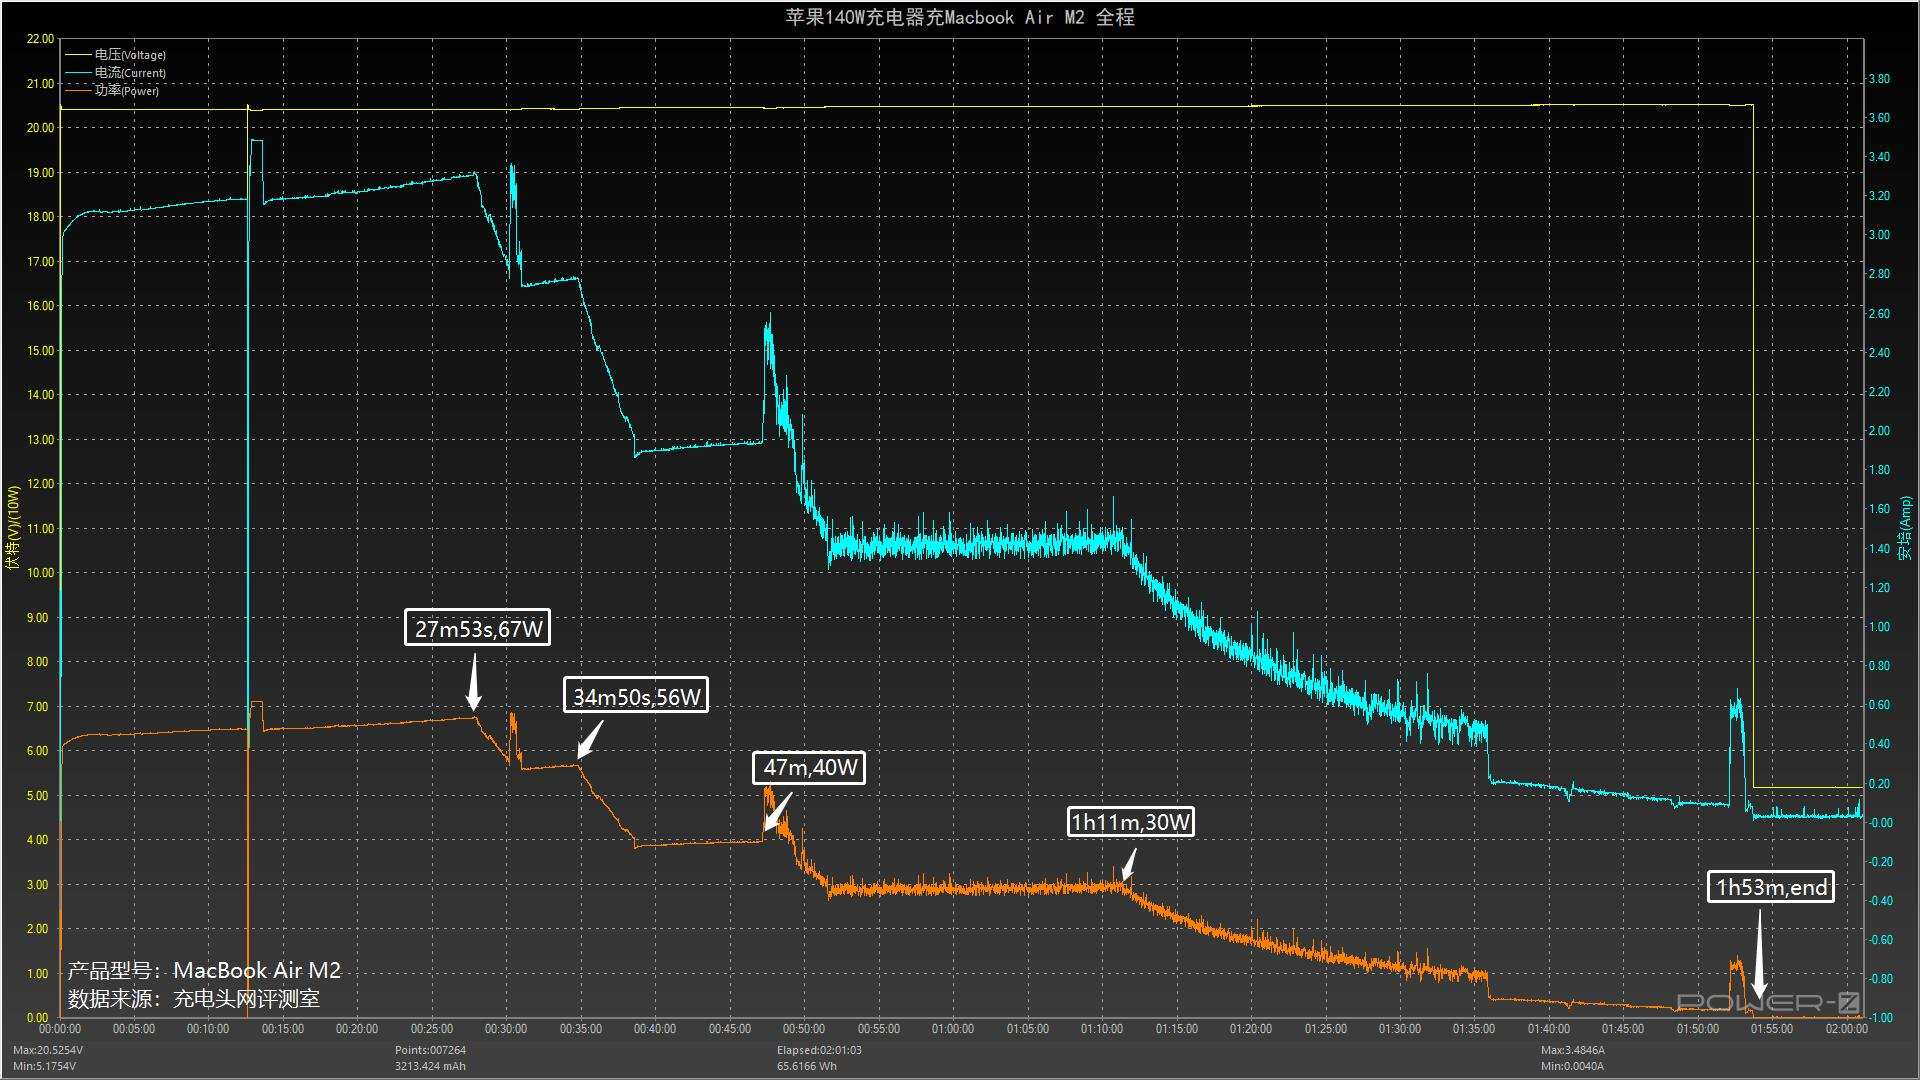The image size is (1920, 1080).
Task: Click the Elapsed:02:01:03 status readout
Action: click(x=819, y=1050)
